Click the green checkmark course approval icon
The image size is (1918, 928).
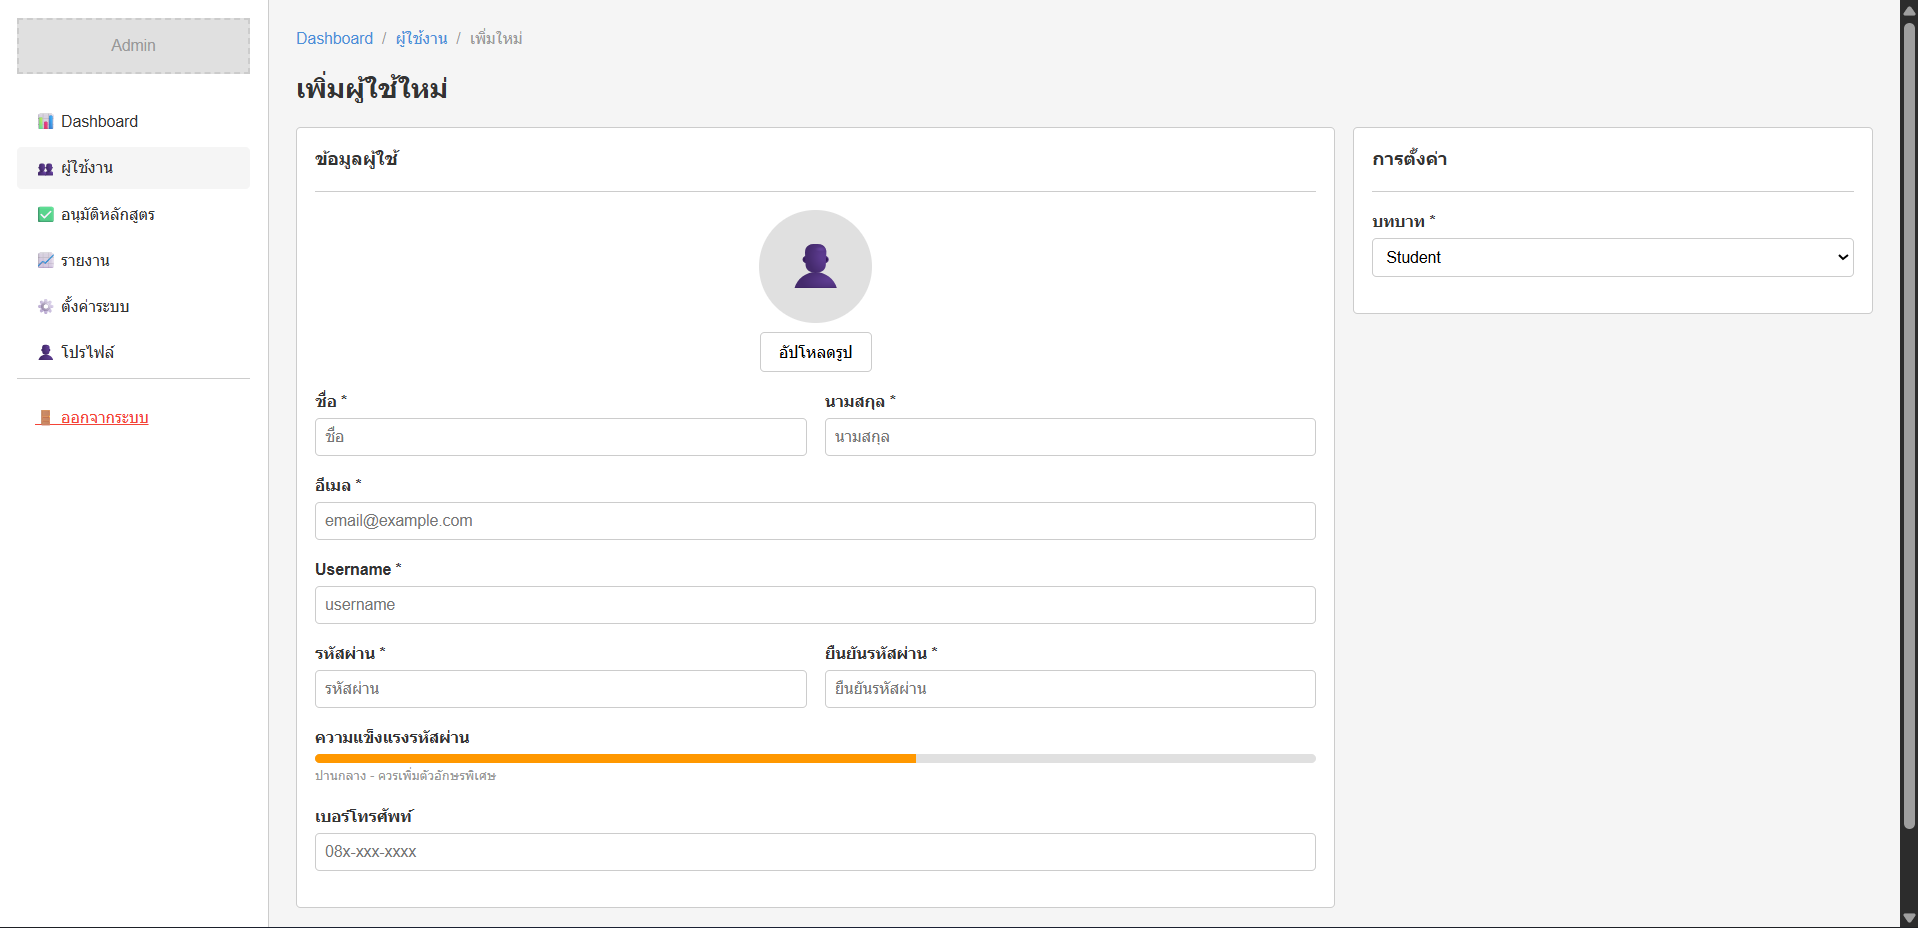(45, 215)
